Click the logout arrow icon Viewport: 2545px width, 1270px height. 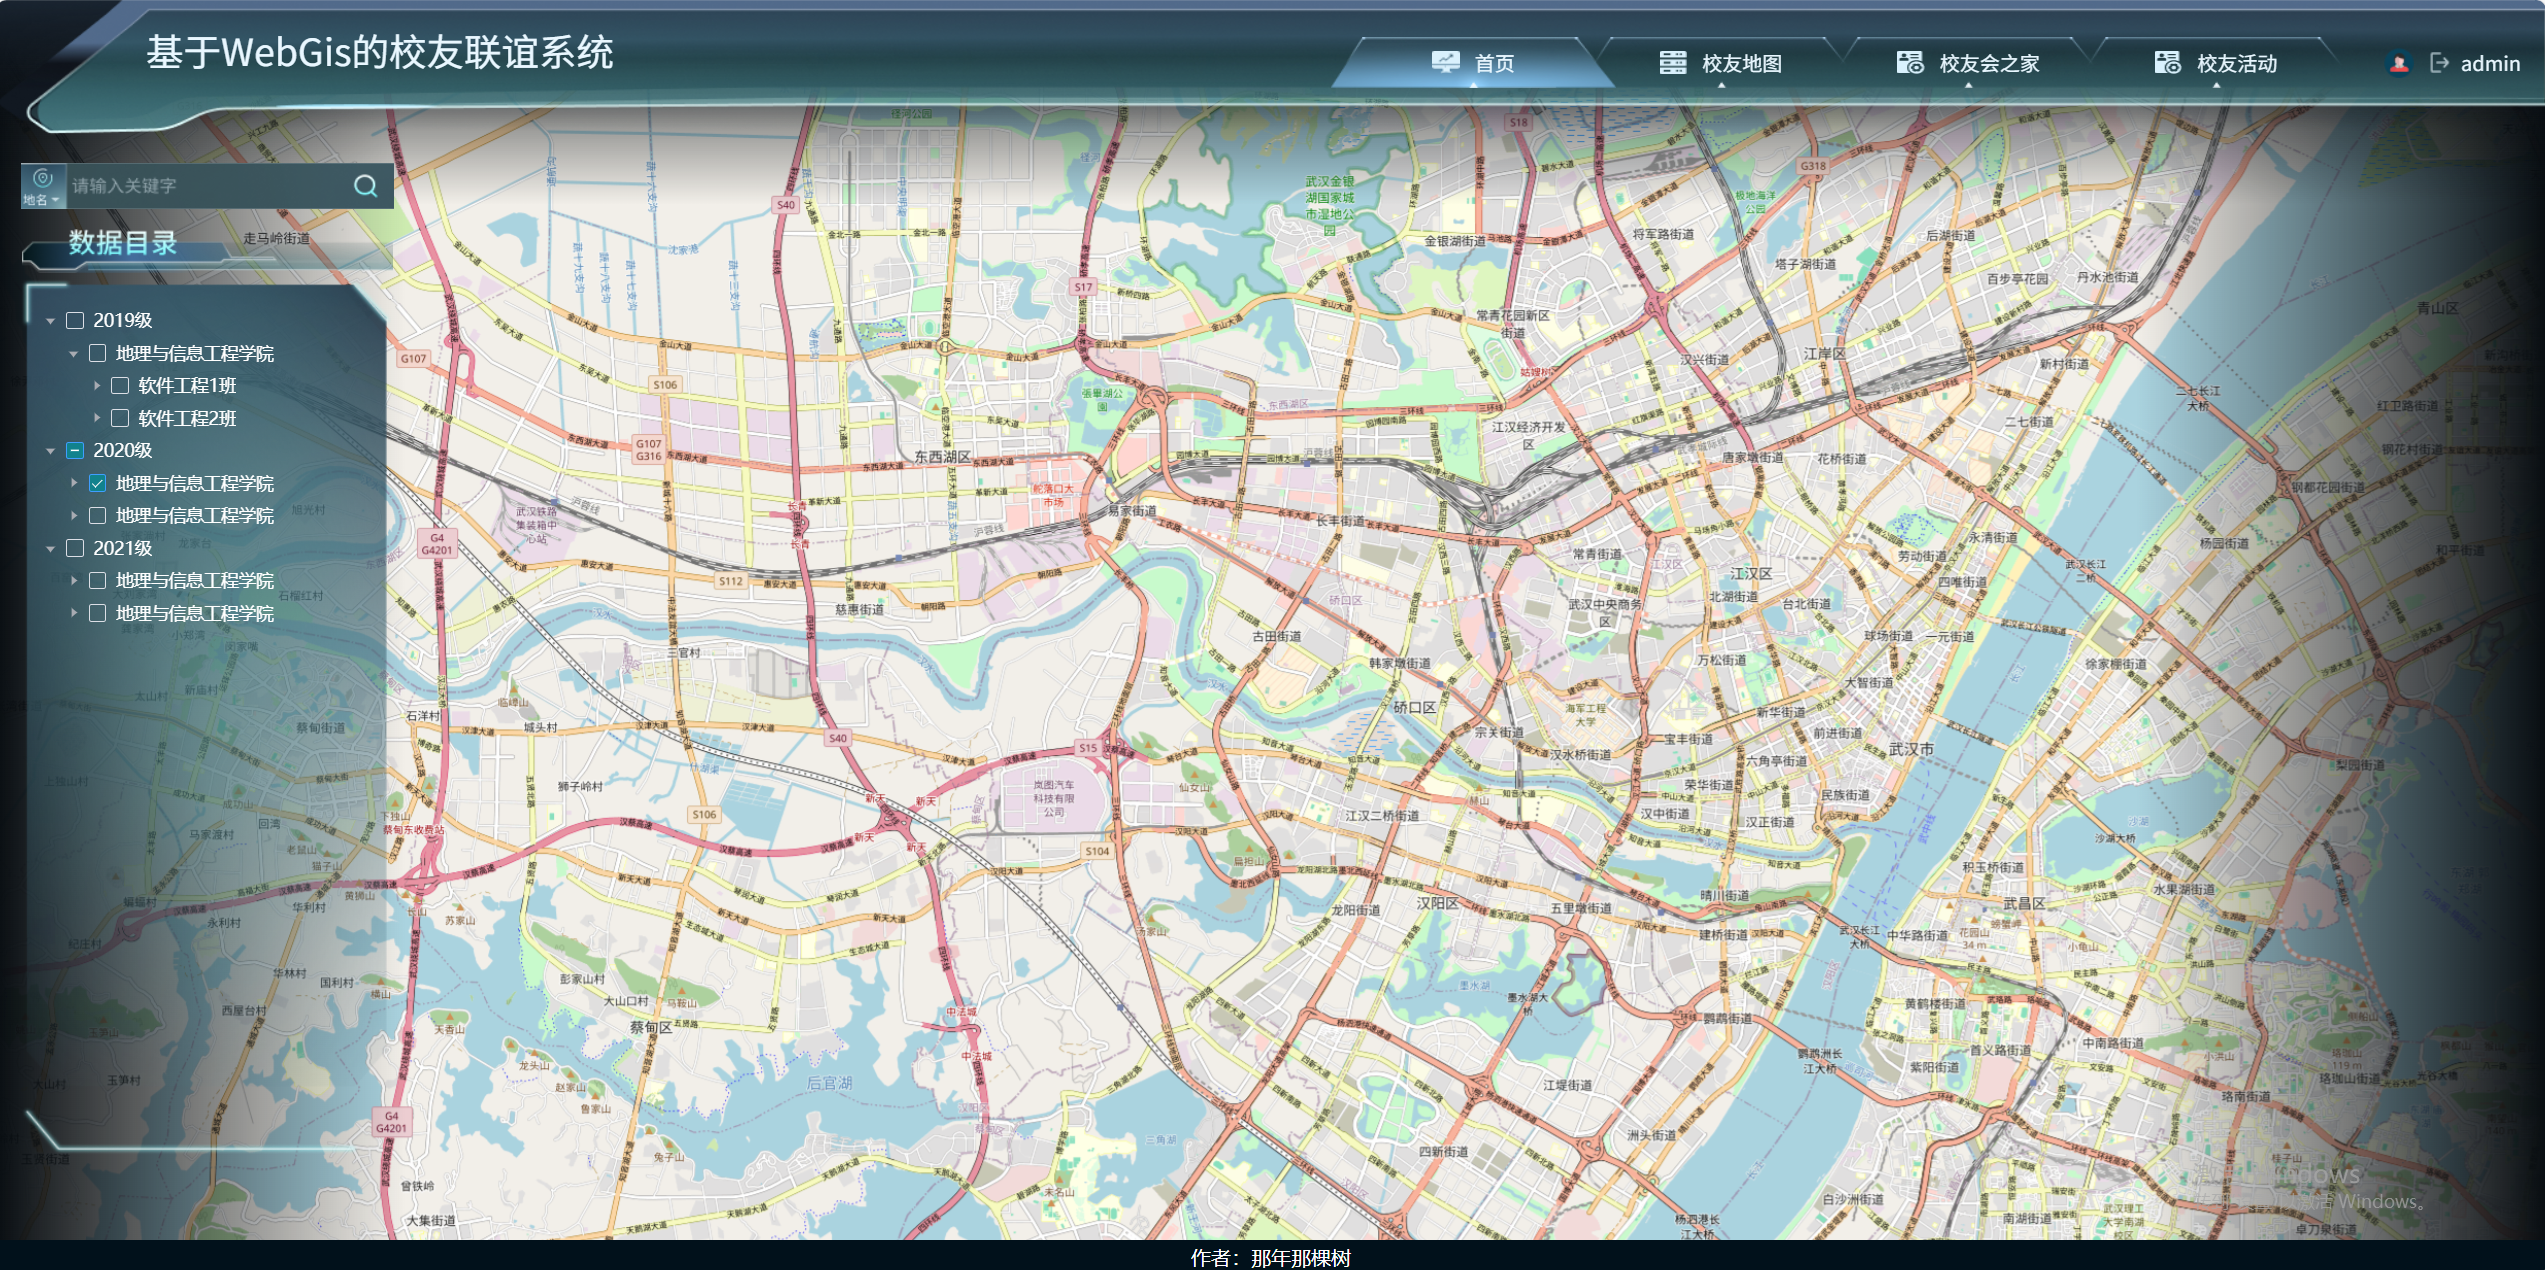click(x=2439, y=63)
